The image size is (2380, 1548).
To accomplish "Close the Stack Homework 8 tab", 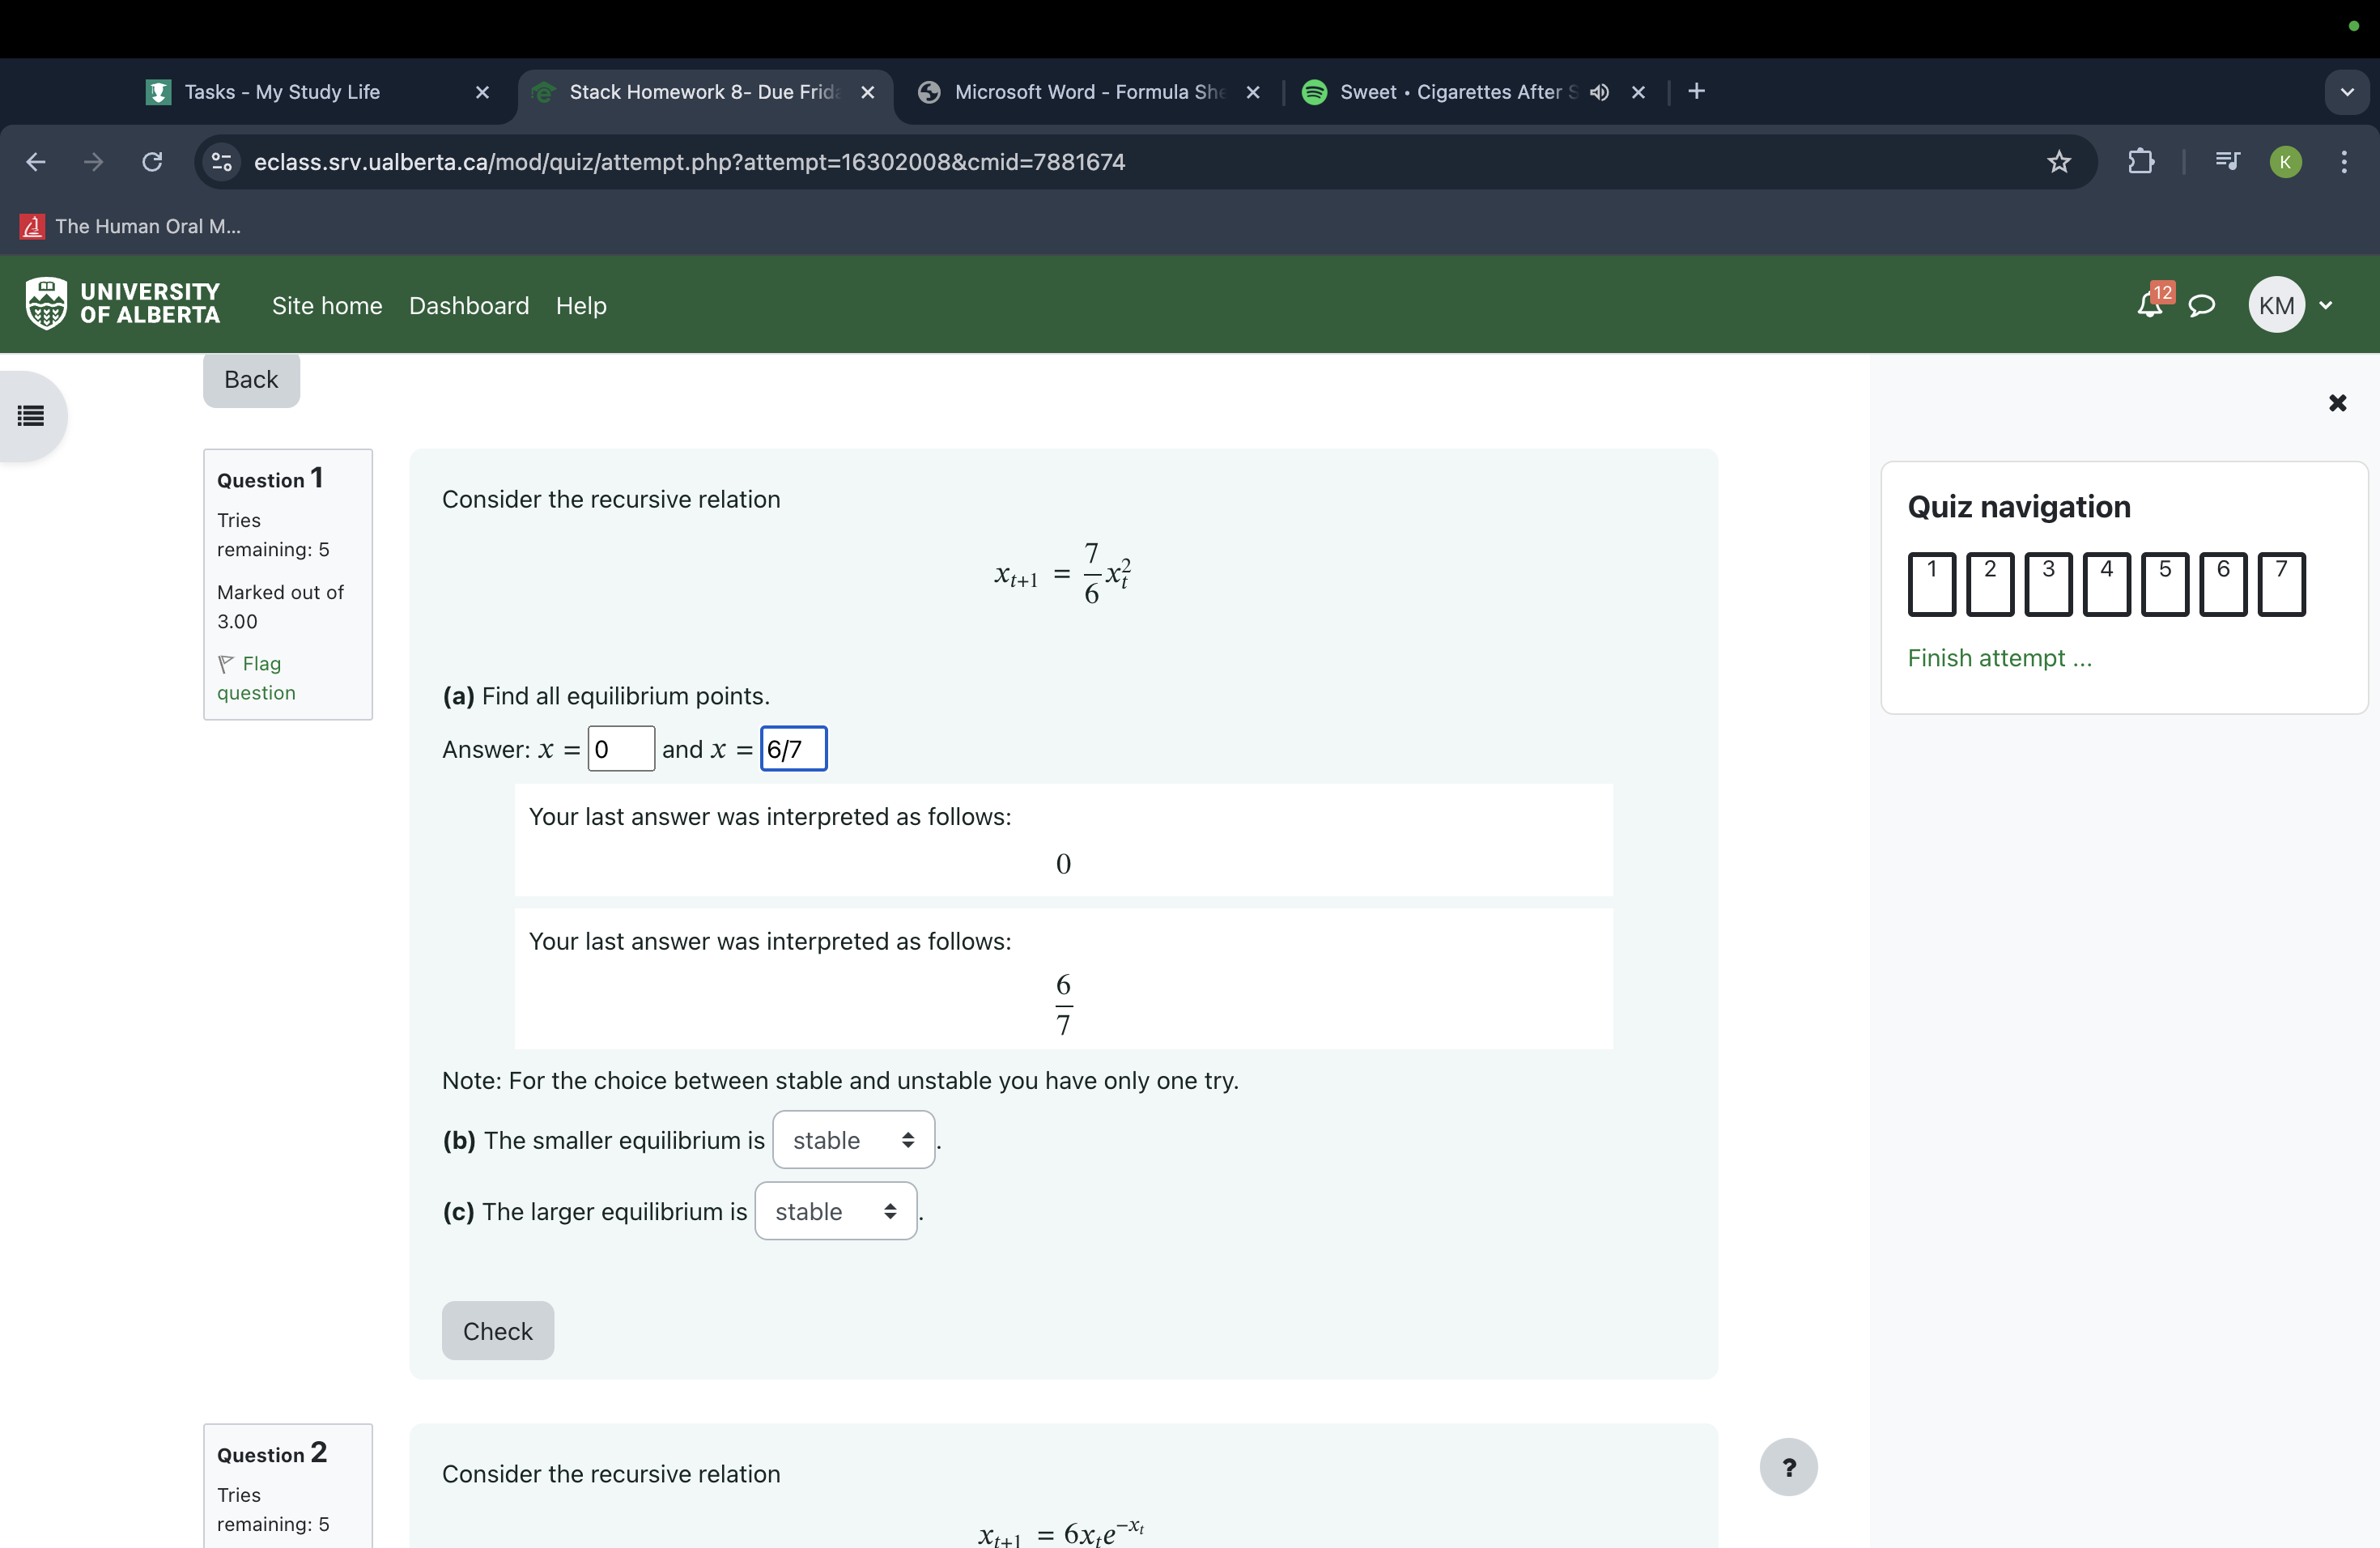I will pos(868,92).
